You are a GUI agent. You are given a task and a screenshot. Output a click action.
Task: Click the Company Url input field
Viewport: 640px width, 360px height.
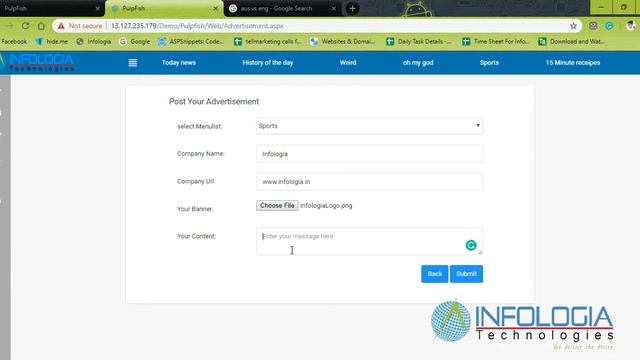[369, 182]
